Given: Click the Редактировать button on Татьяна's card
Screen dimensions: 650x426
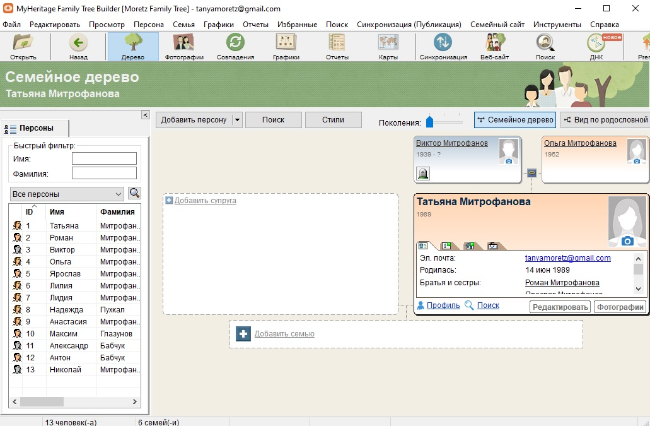Looking at the screenshot, I should tap(560, 307).
